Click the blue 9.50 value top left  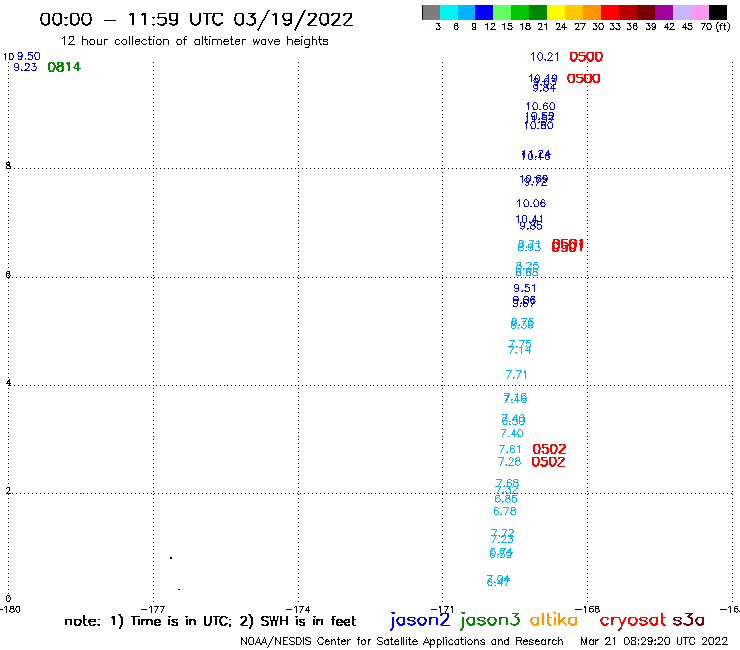point(29,56)
